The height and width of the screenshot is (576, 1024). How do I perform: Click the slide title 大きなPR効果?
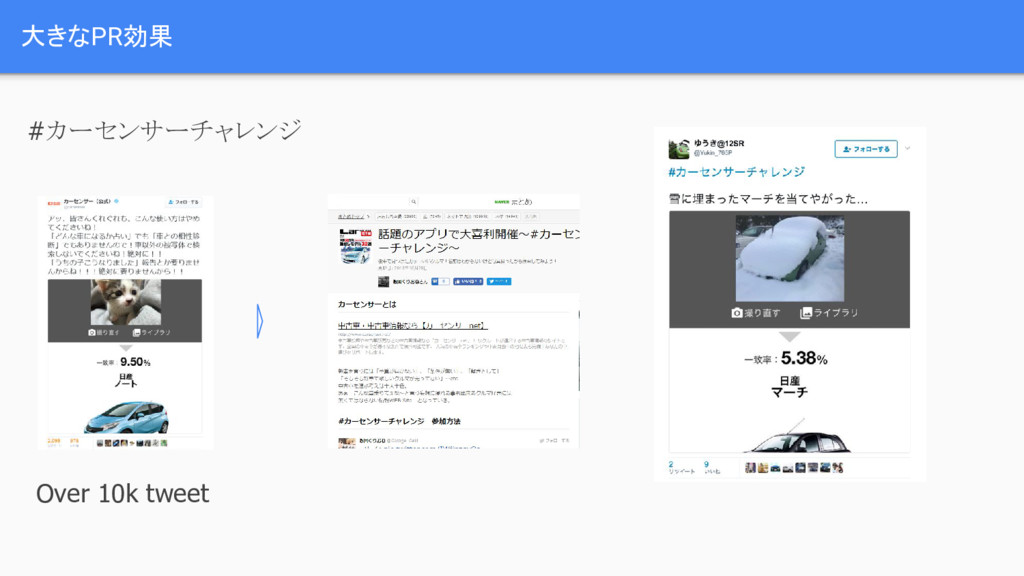tap(97, 36)
